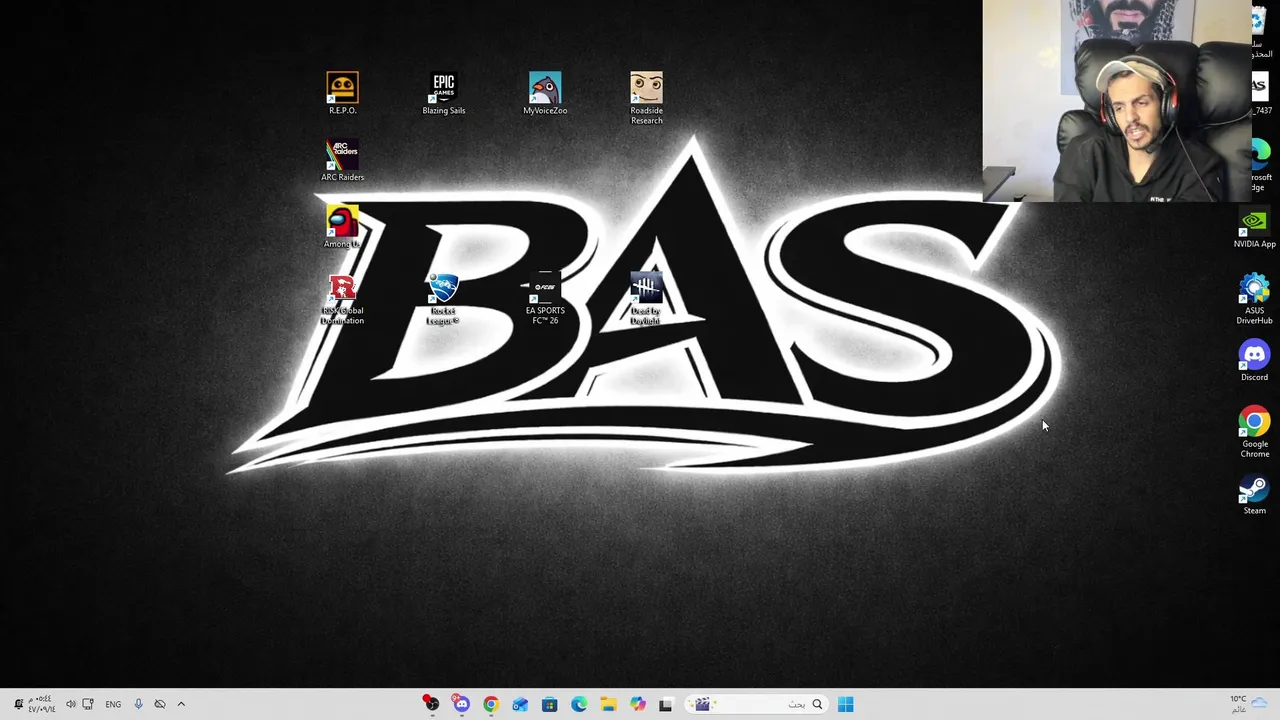Open the Microsoft Edge desktop shortcut
Image resolution: width=1280 pixels, height=720 pixels.
[x=1260, y=165]
